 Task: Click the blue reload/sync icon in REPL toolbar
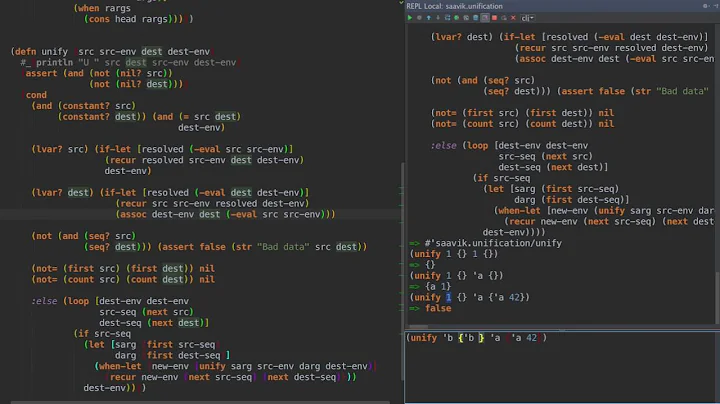[x=447, y=18]
